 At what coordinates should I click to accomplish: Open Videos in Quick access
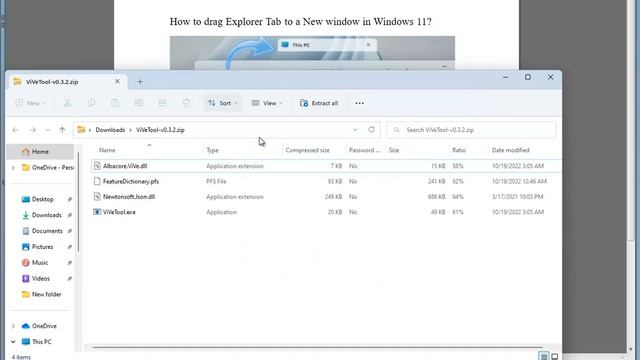pos(41,279)
